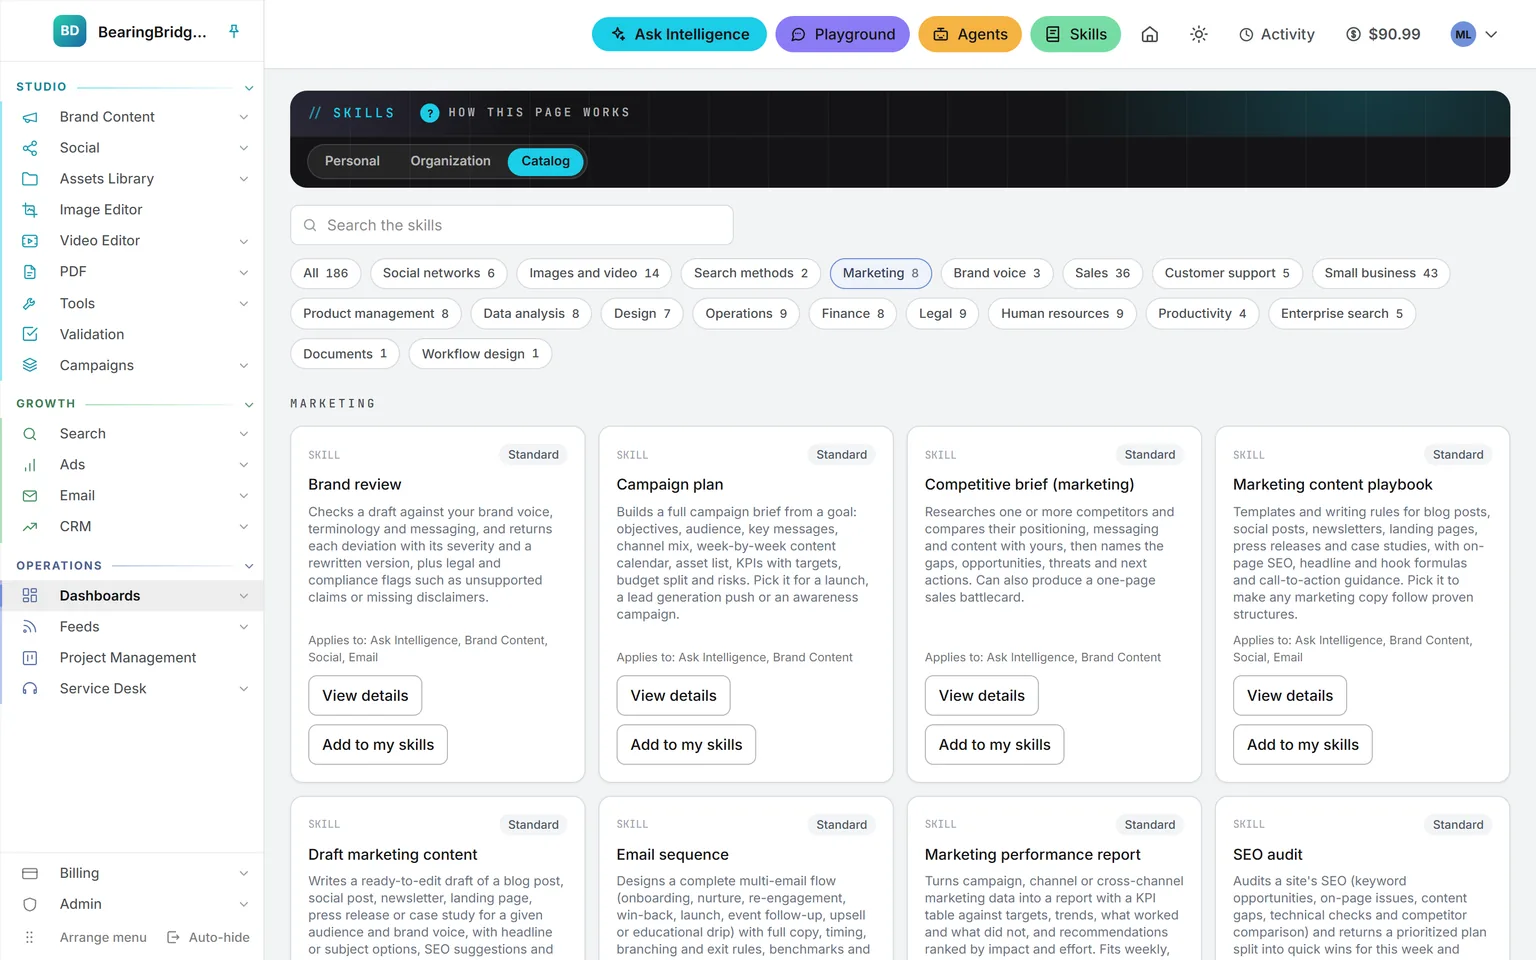Toggle light theme with sun icon
This screenshot has height=960, width=1536.
(1199, 34)
